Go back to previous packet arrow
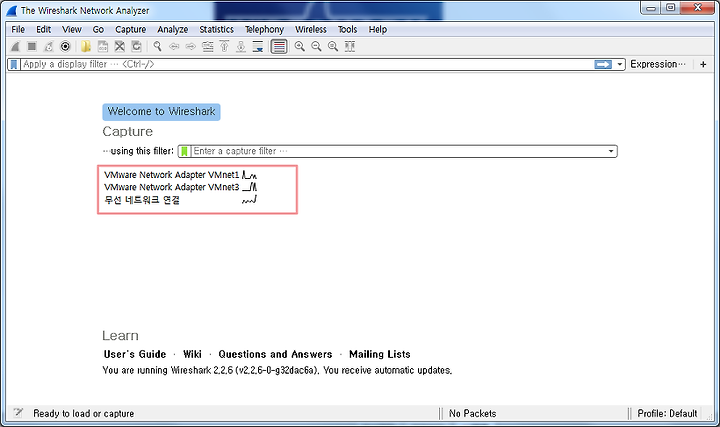This screenshot has height=427, width=720. 174,46
